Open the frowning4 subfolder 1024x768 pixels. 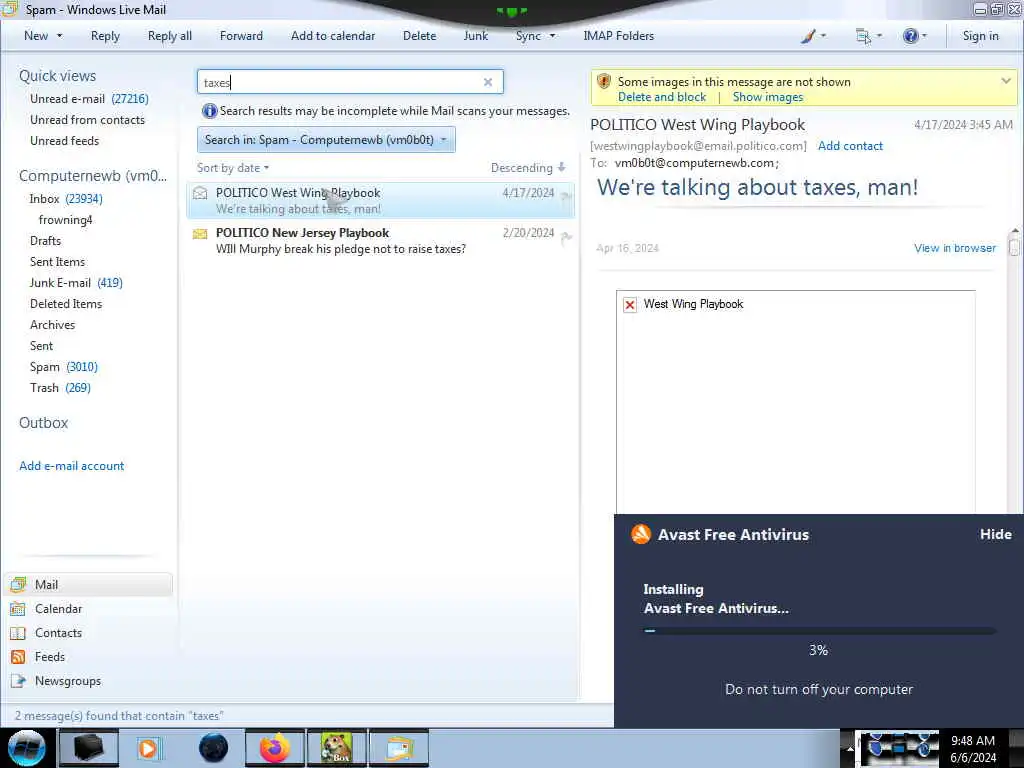pyautogui.click(x=65, y=219)
